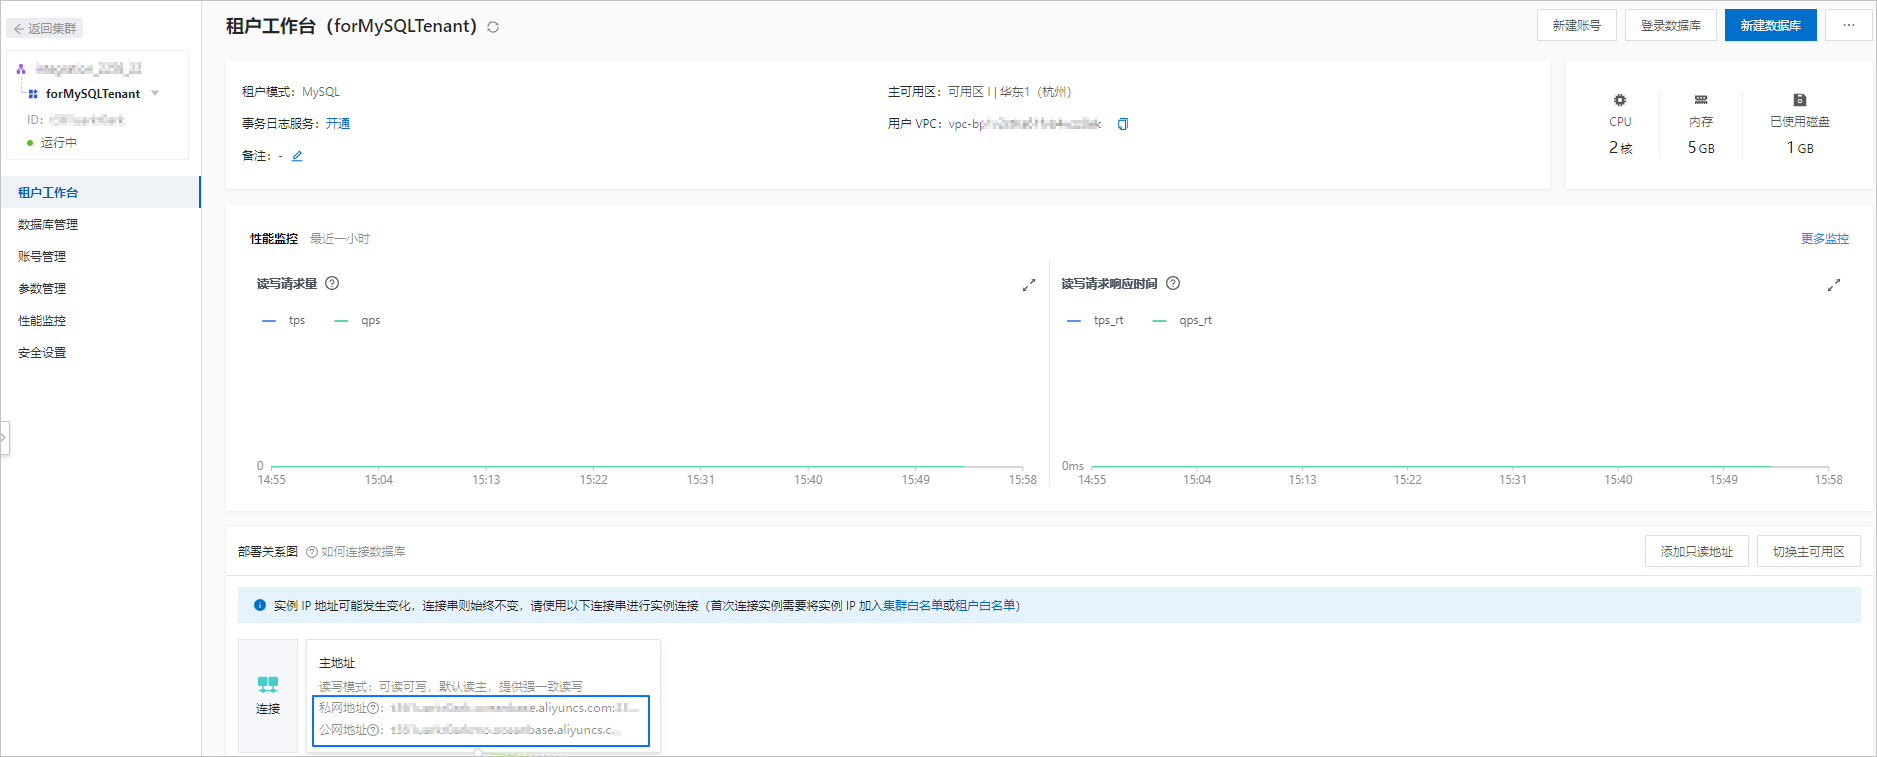
Task: Click the info icon in the IP notice banner
Action: pyautogui.click(x=260, y=605)
